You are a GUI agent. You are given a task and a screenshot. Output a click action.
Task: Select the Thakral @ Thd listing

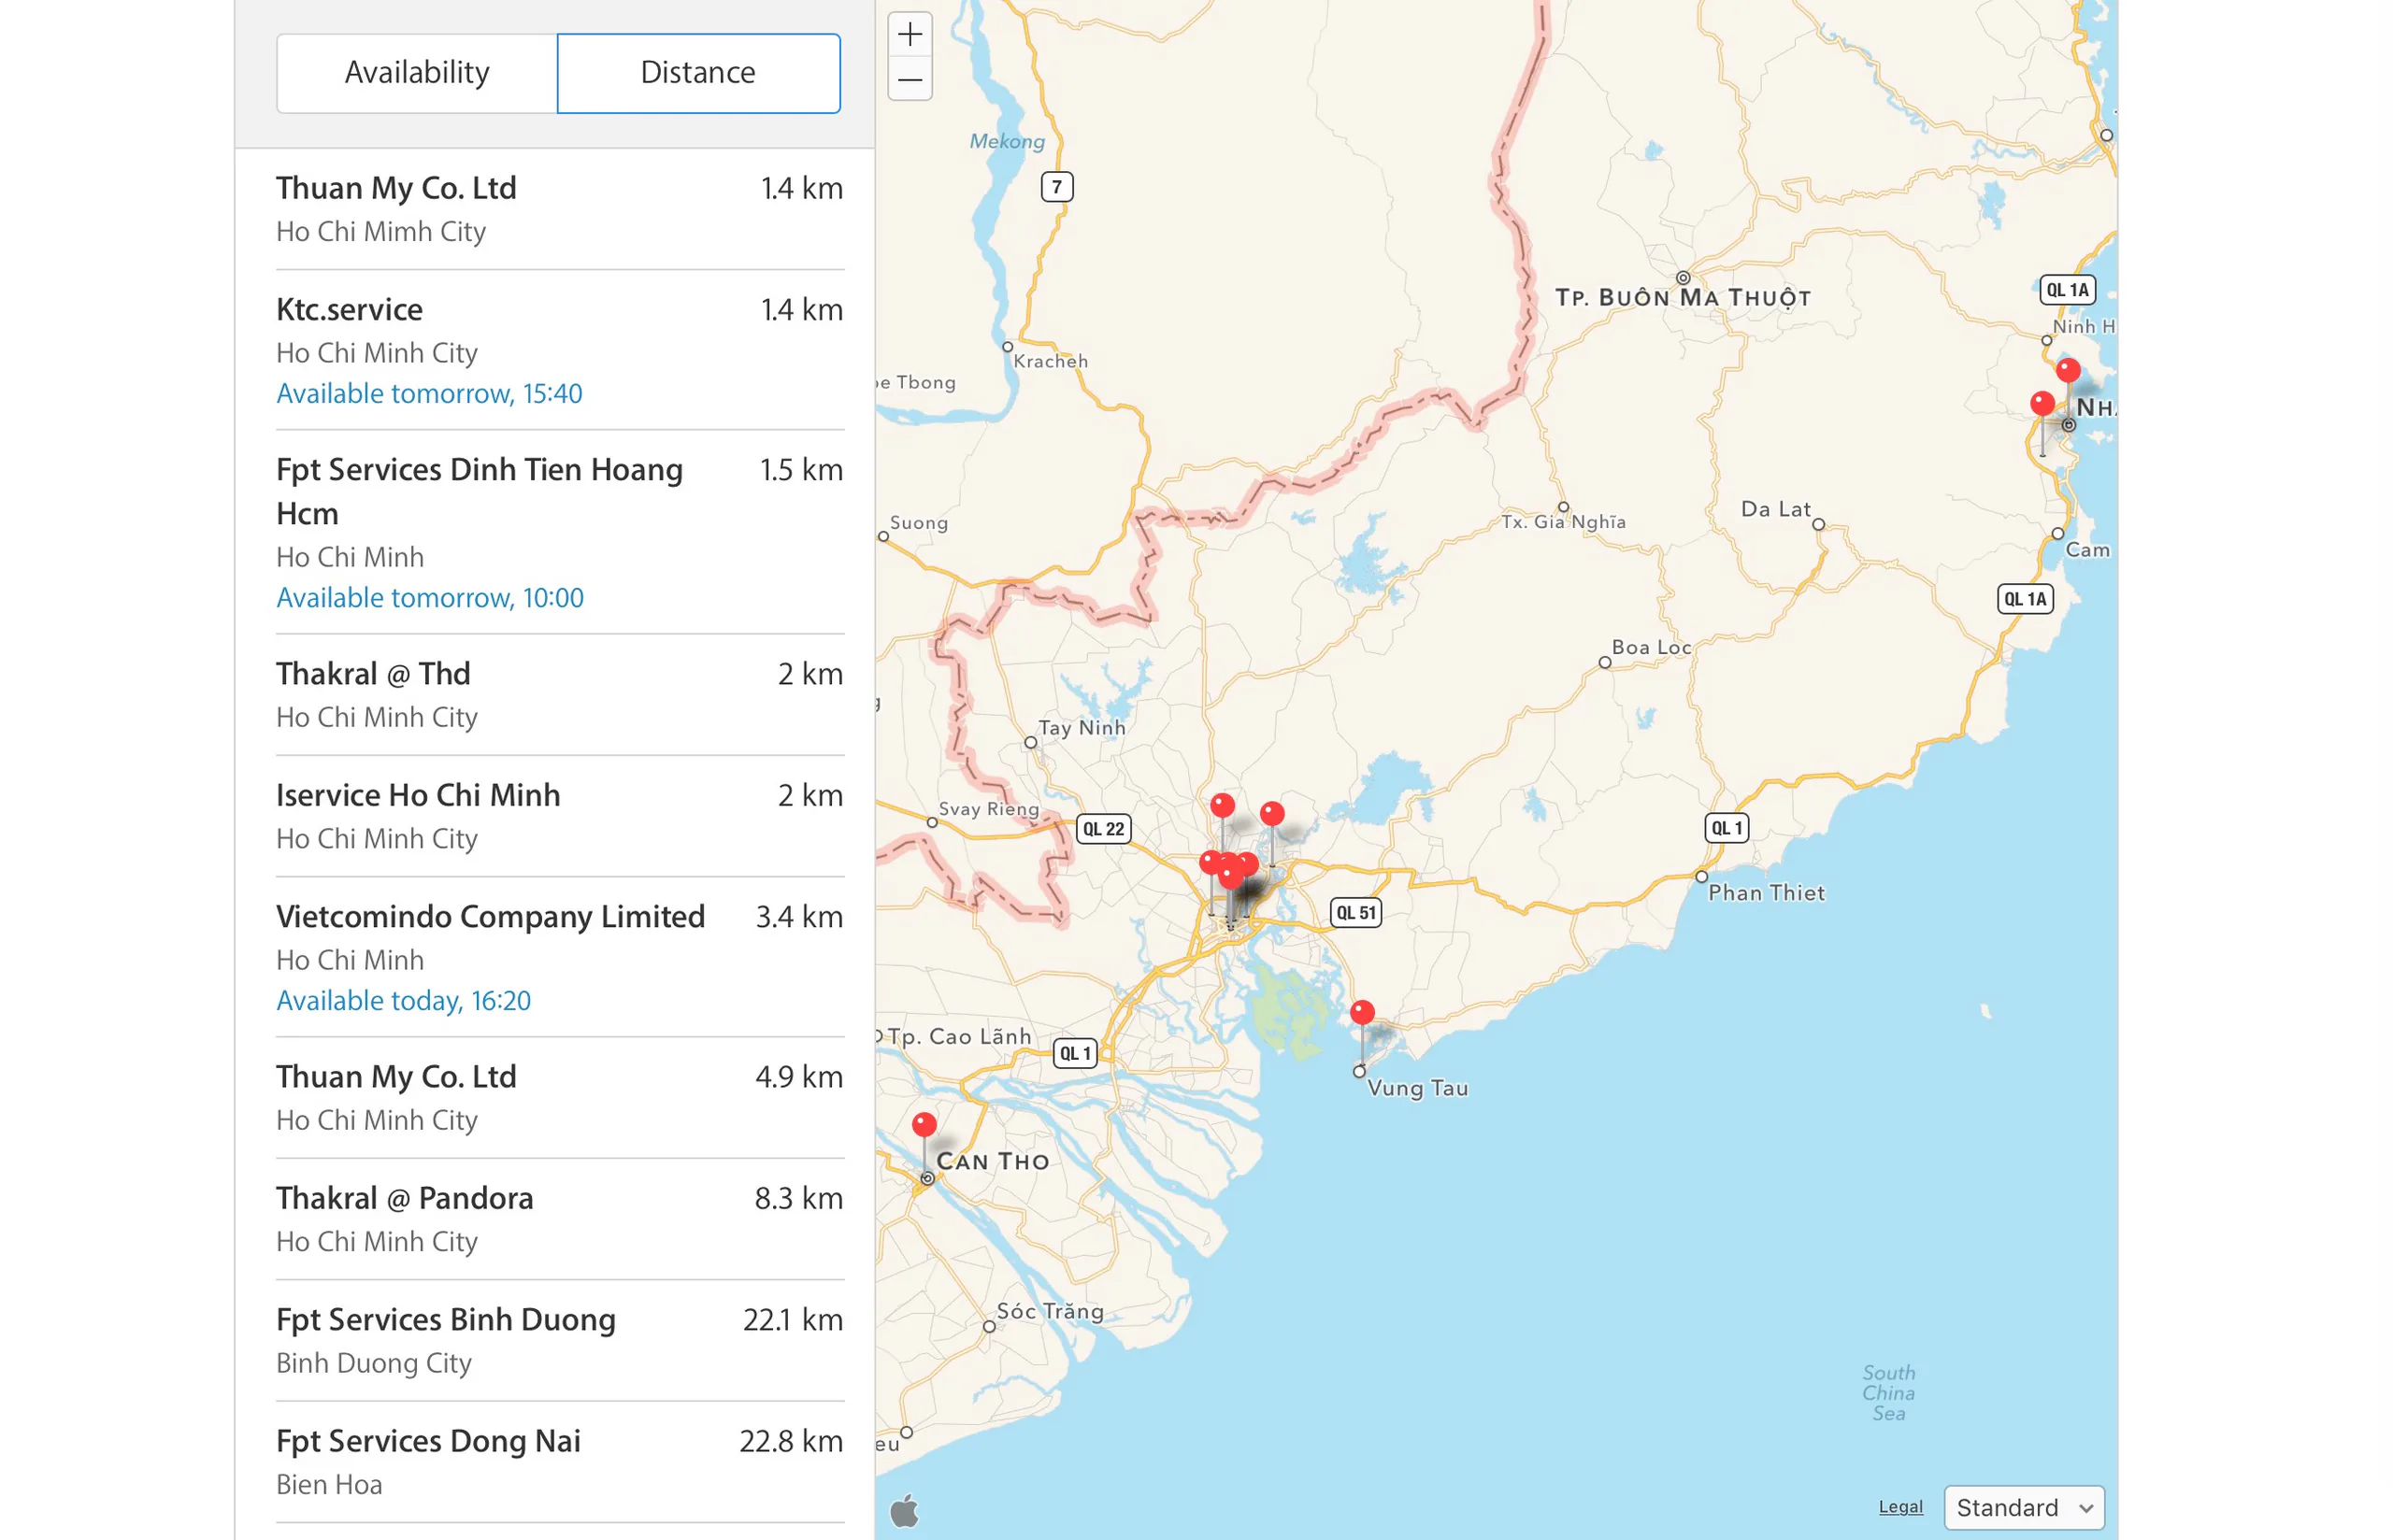(560, 695)
